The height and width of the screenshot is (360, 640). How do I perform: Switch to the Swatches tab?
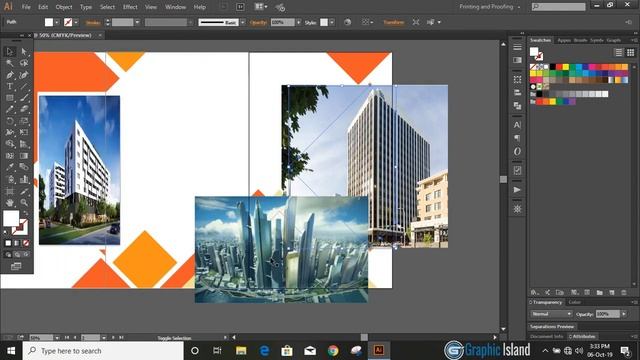click(x=540, y=40)
